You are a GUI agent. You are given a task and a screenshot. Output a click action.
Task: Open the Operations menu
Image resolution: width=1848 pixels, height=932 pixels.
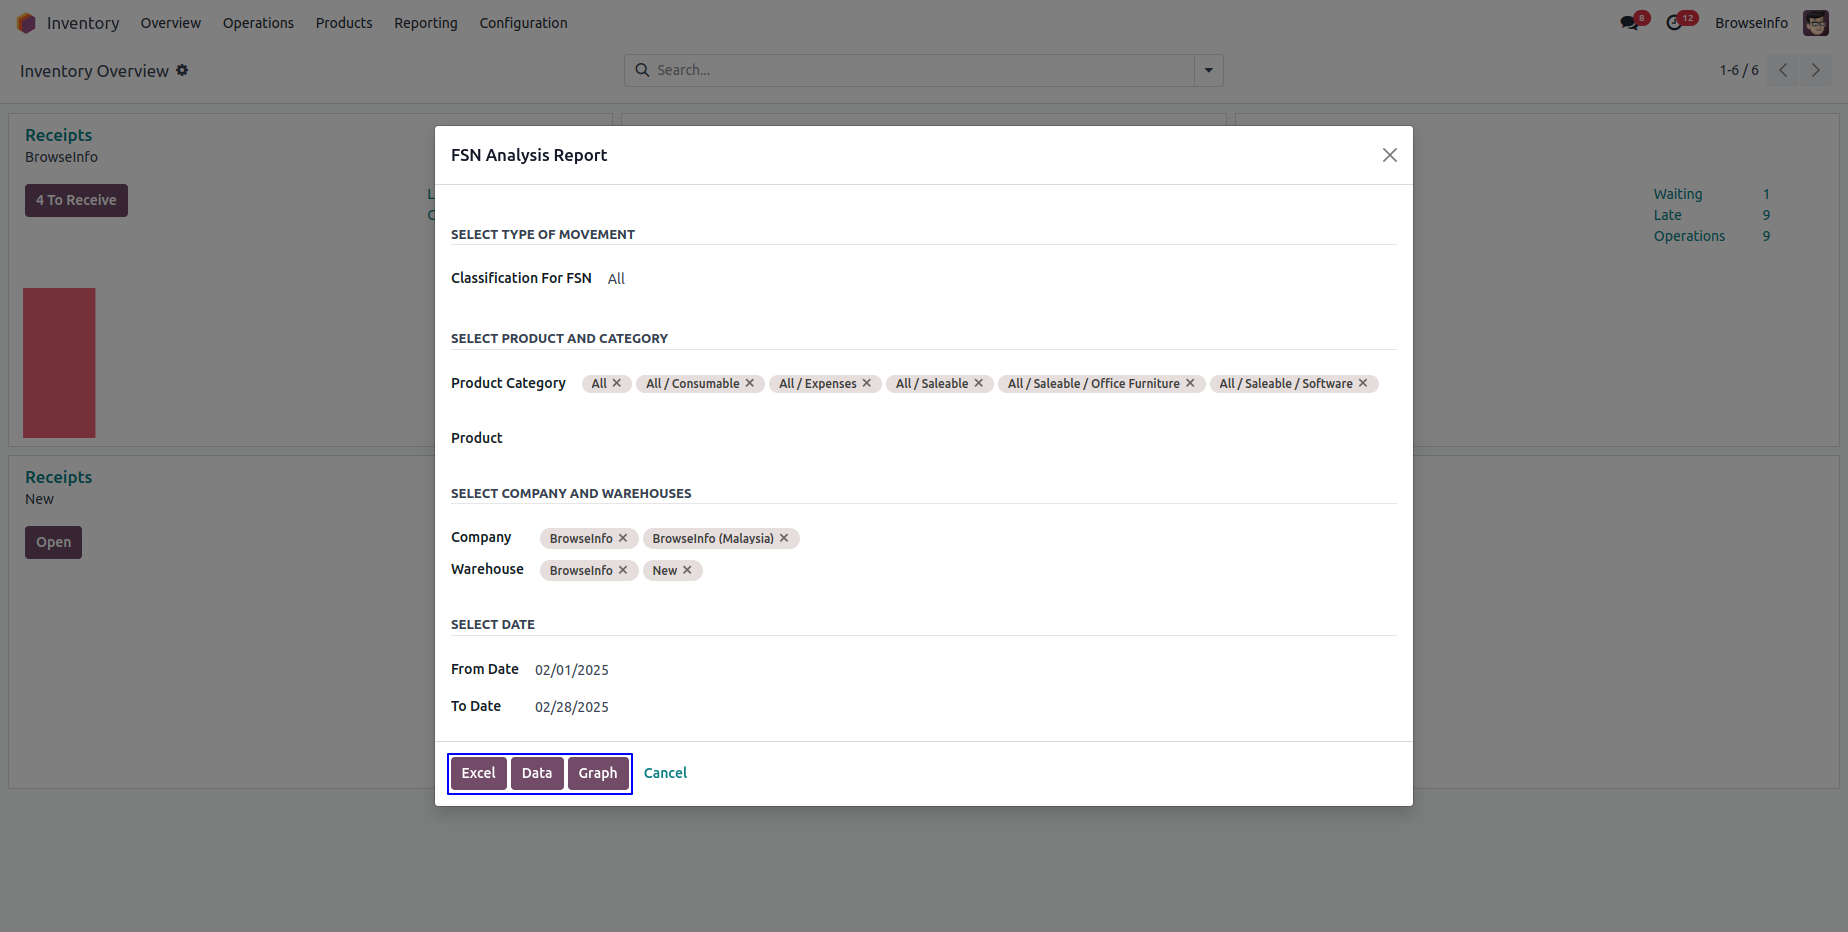258,23
